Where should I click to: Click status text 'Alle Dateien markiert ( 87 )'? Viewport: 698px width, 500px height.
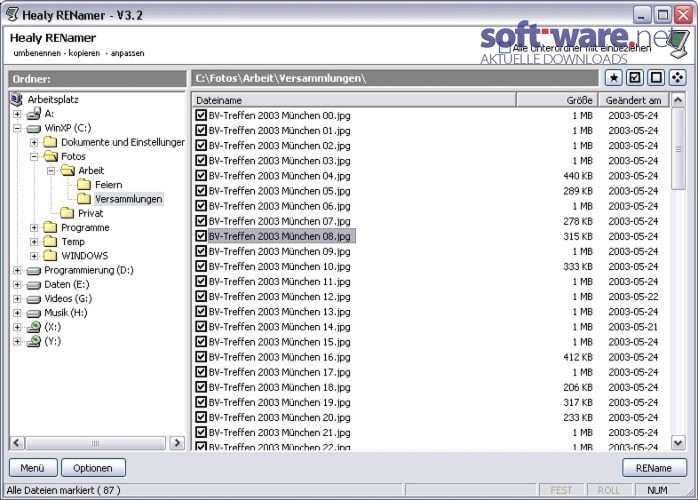pos(63,490)
